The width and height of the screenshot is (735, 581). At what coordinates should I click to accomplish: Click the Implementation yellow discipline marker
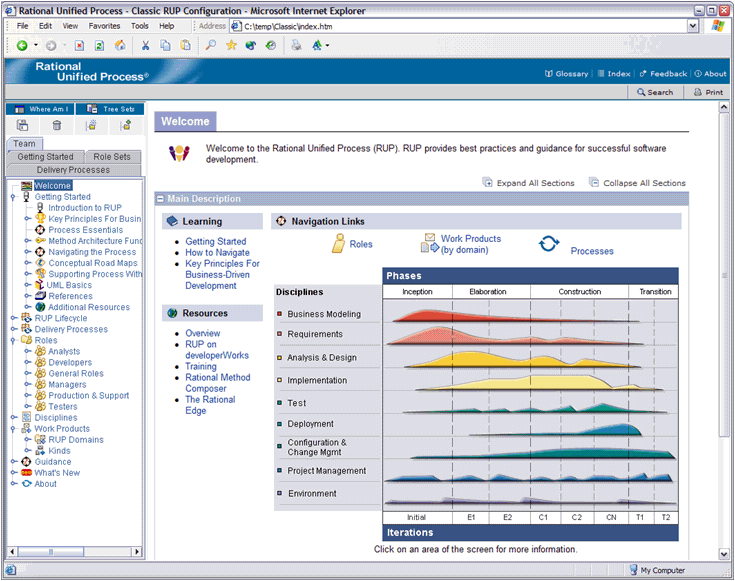click(279, 380)
